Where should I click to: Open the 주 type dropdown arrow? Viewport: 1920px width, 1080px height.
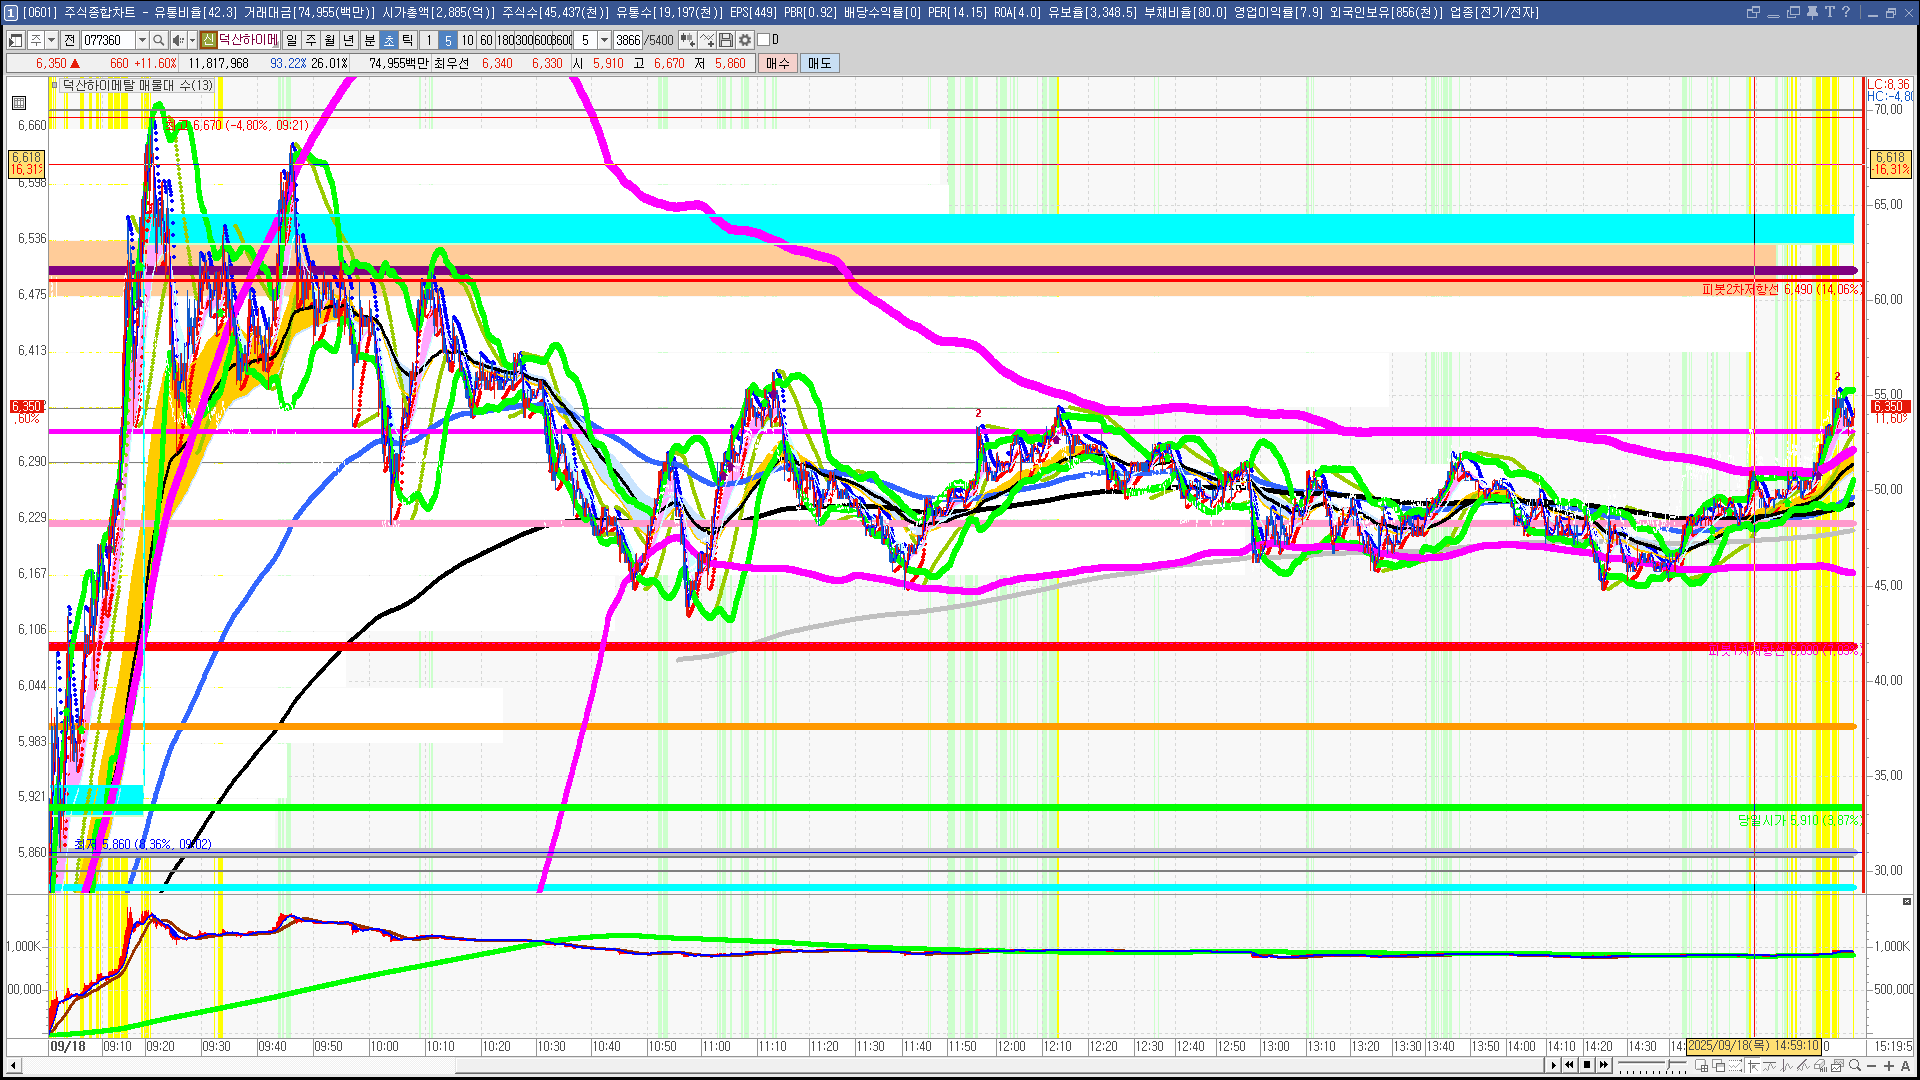click(51, 40)
